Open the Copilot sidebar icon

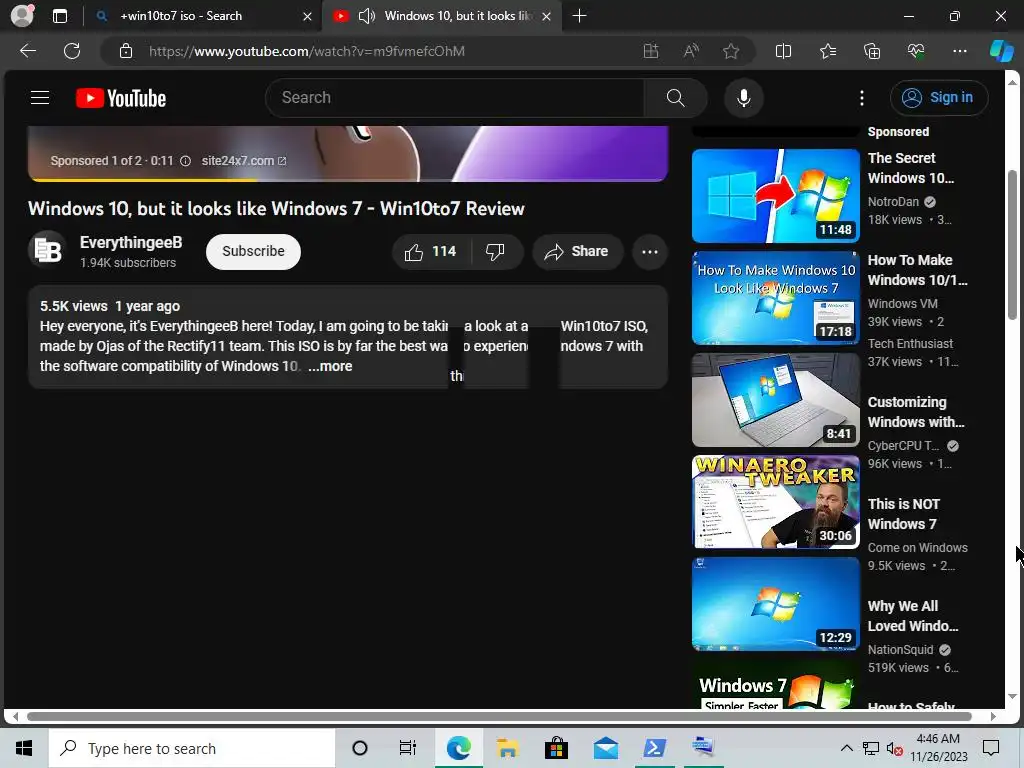pos(1001,51)
